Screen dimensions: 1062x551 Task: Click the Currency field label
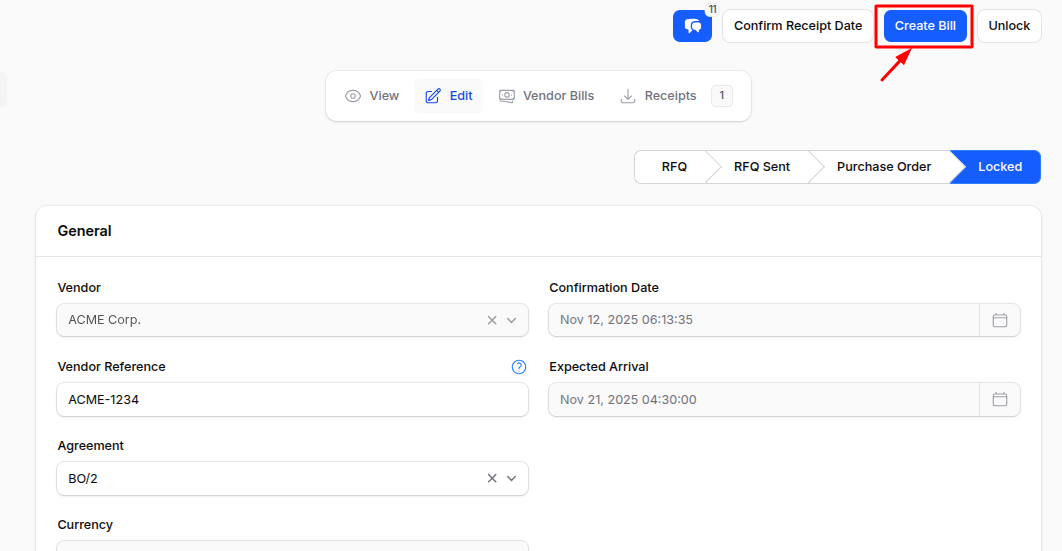click(x=85, y=525)
